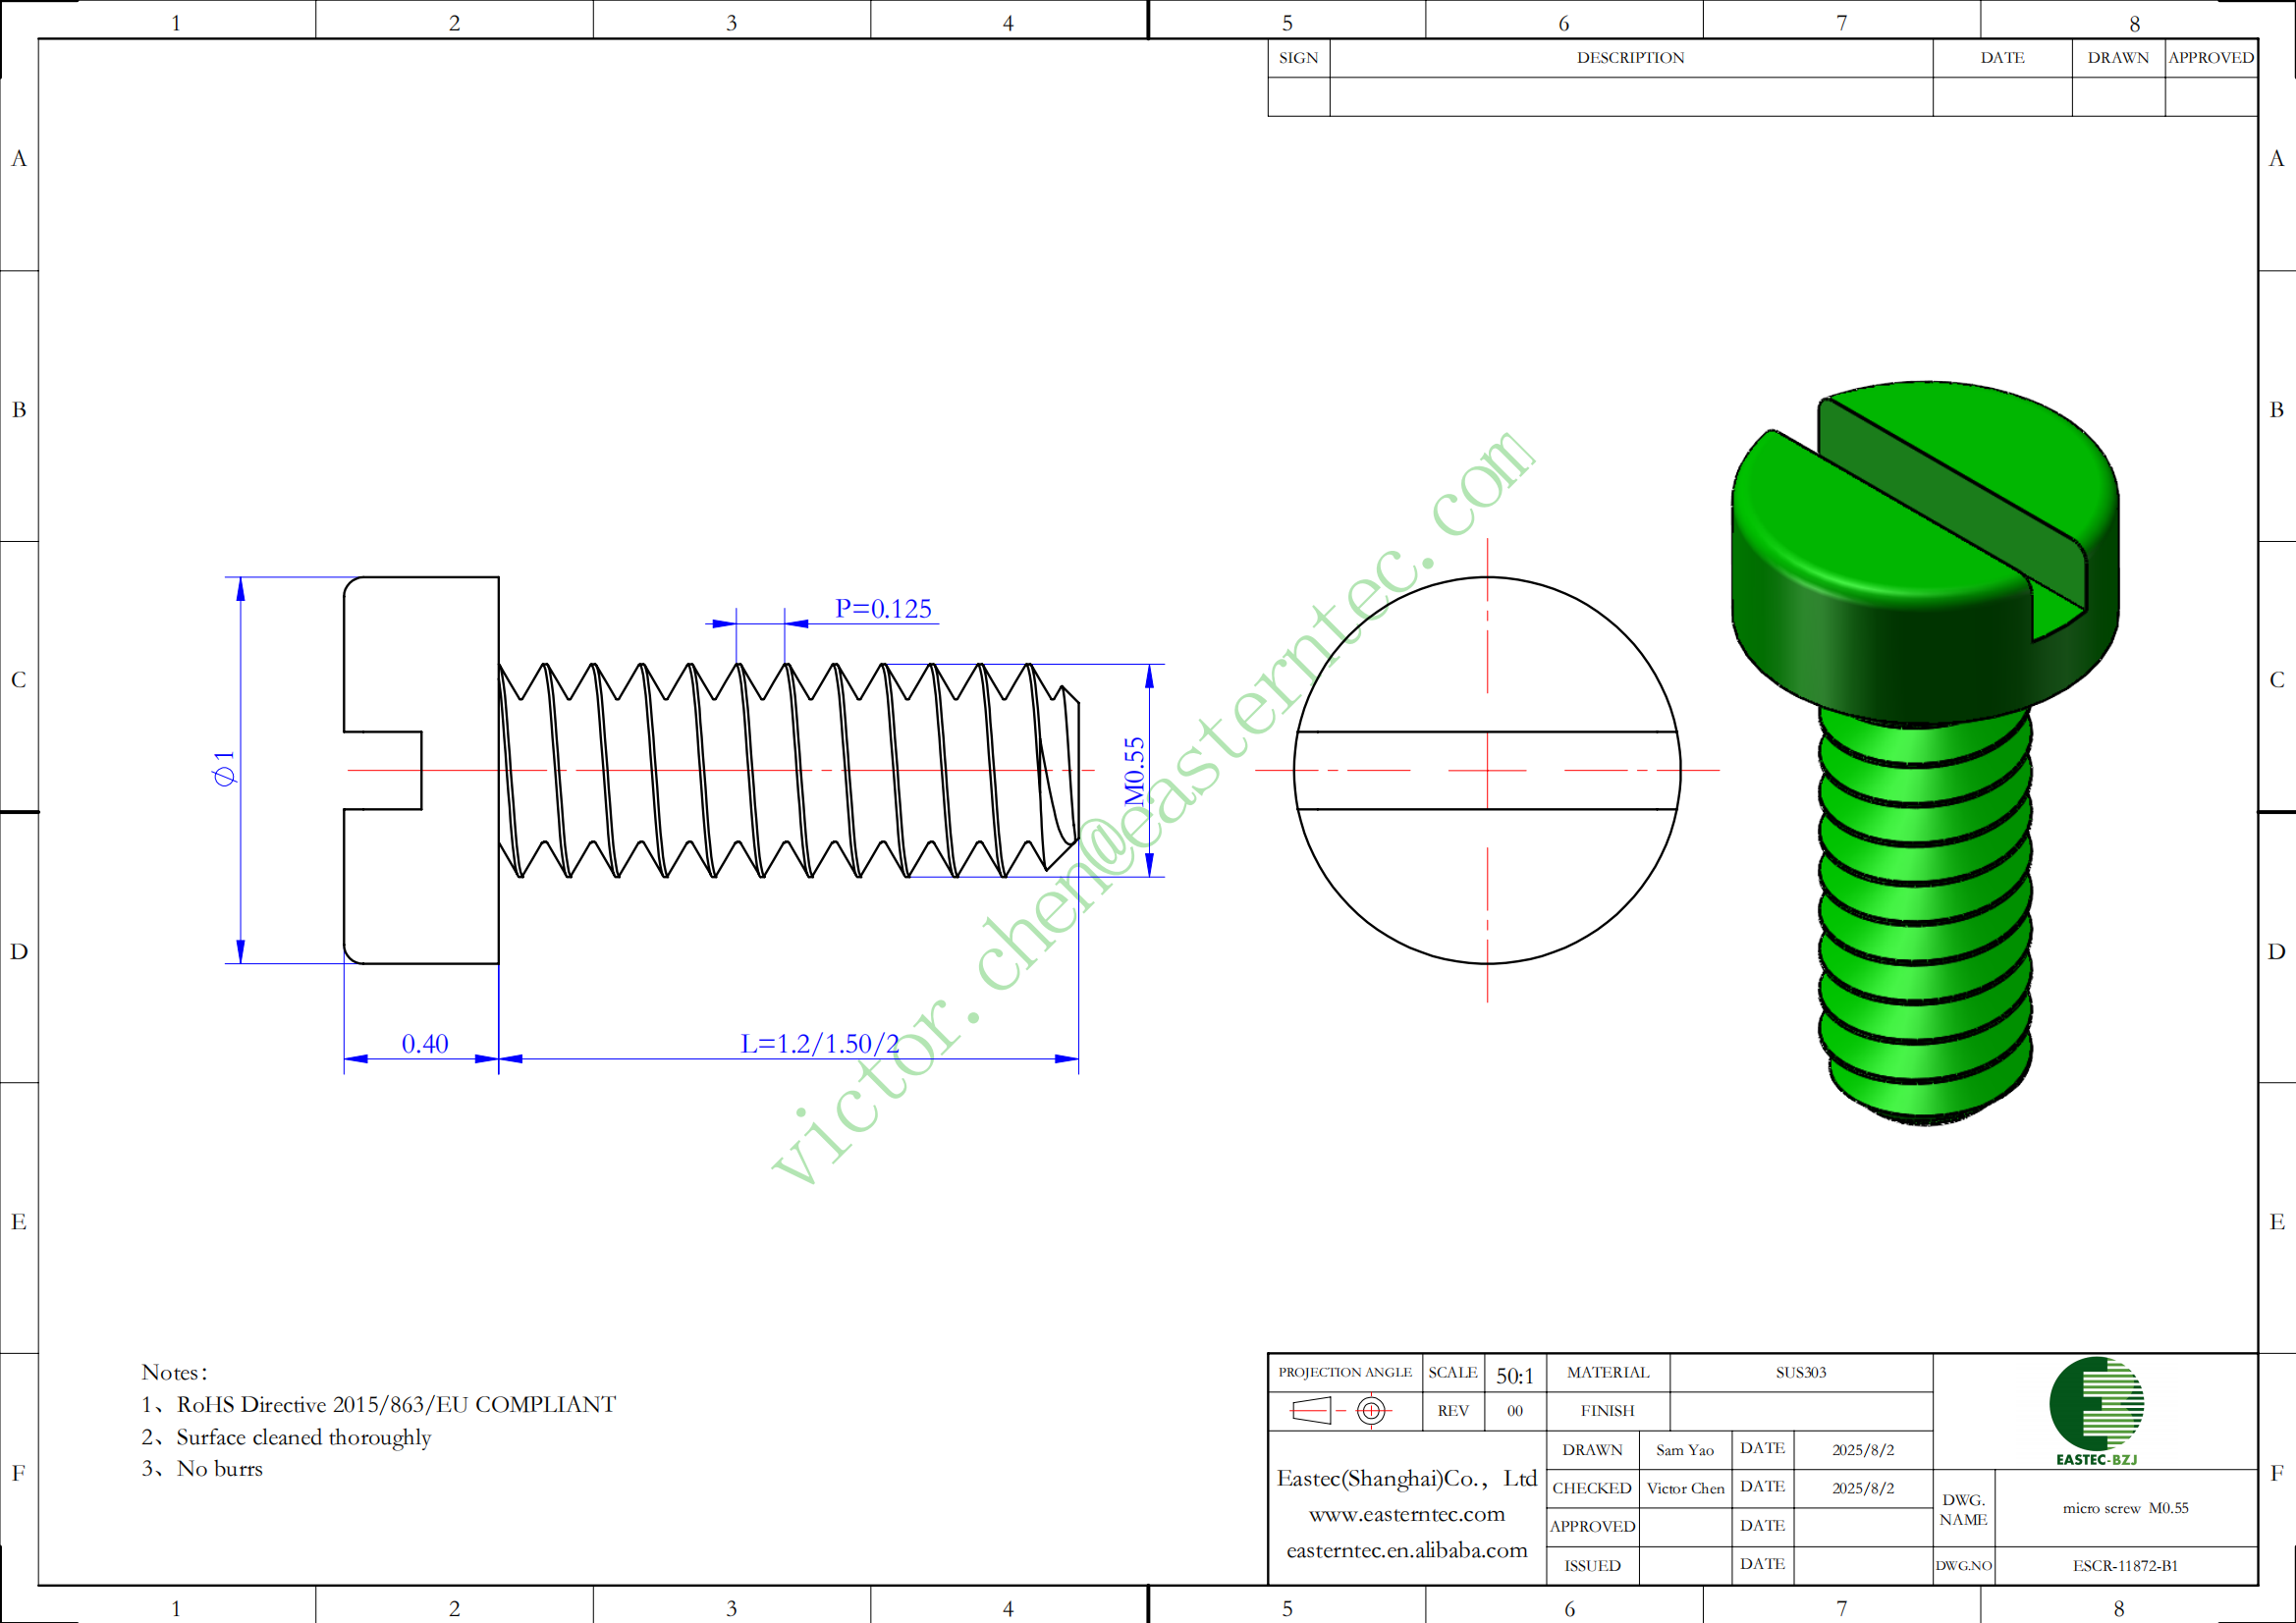
Task: Select the Ø1 head diameter dimension
Action: coord(225,768)
